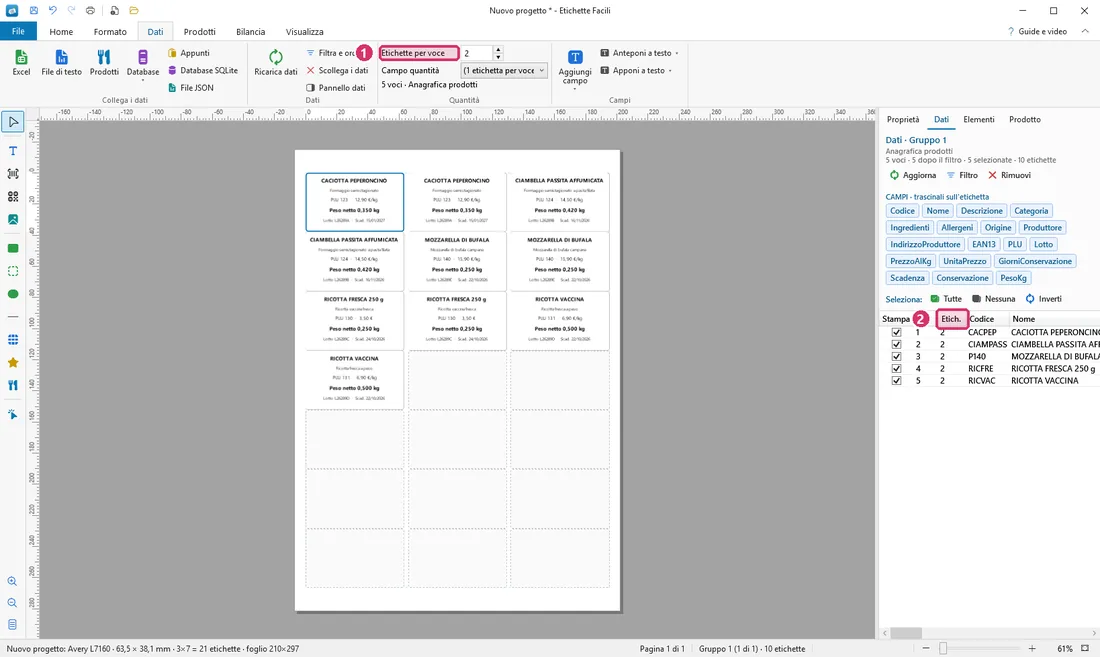Screen dimensions: 1100x657
Task: Collapse the ribbon with the chevron
Action: click(x=1085, y=32)
